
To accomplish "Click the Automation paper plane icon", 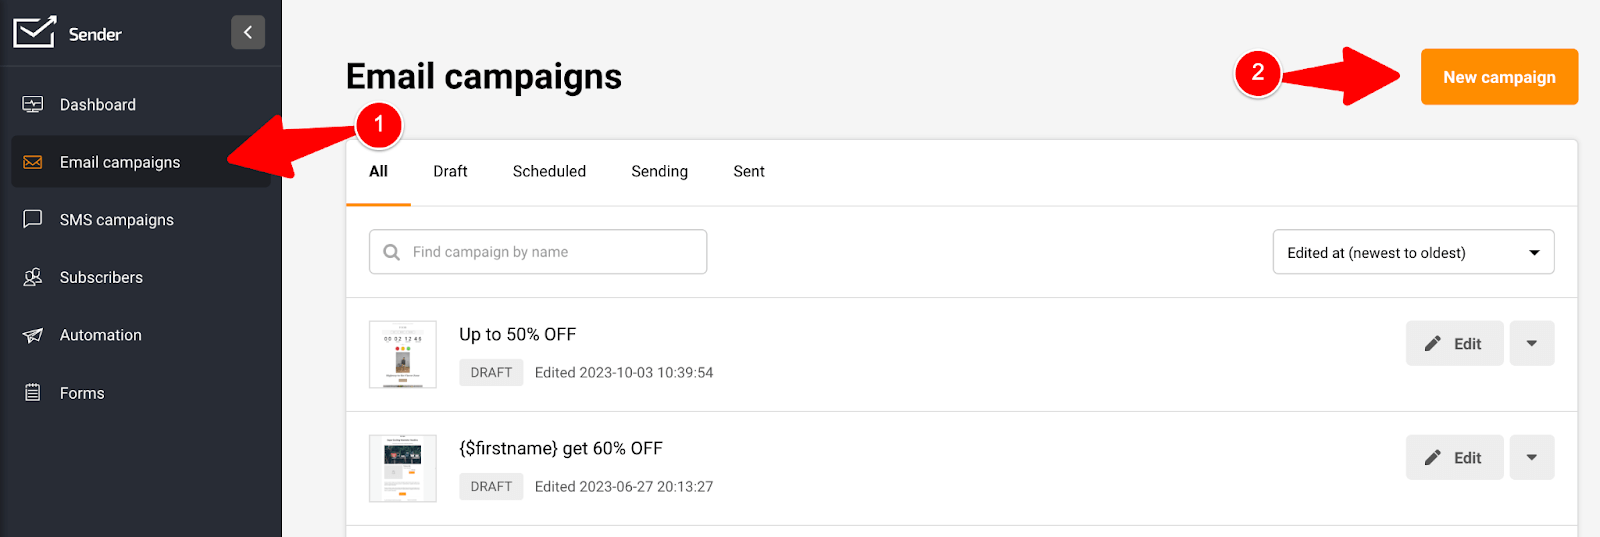I will [33, 335].
